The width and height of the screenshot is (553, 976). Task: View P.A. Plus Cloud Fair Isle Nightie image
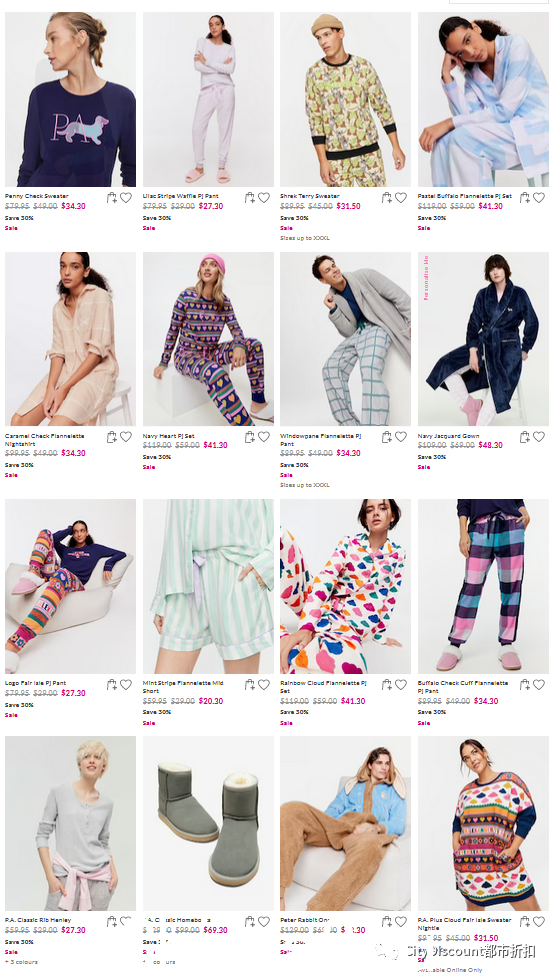[x=483, y=824]
